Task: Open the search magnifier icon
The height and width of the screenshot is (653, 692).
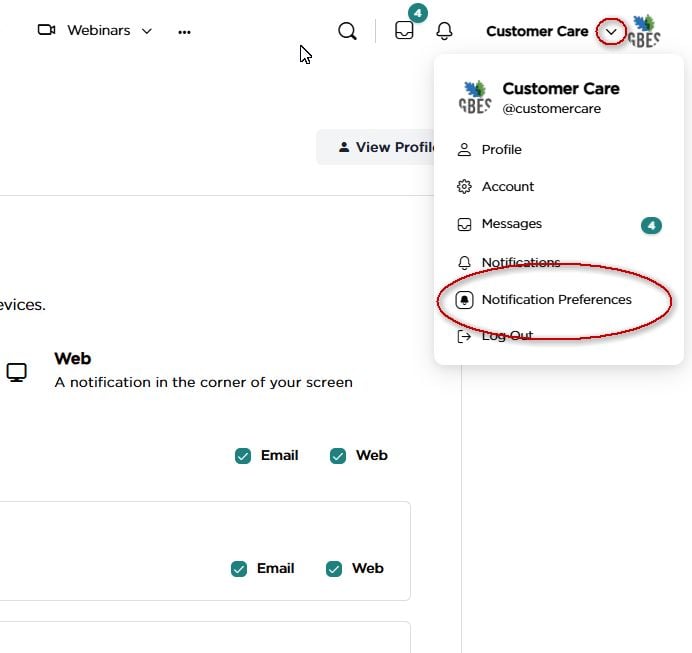Action: [x=347, y=31]
